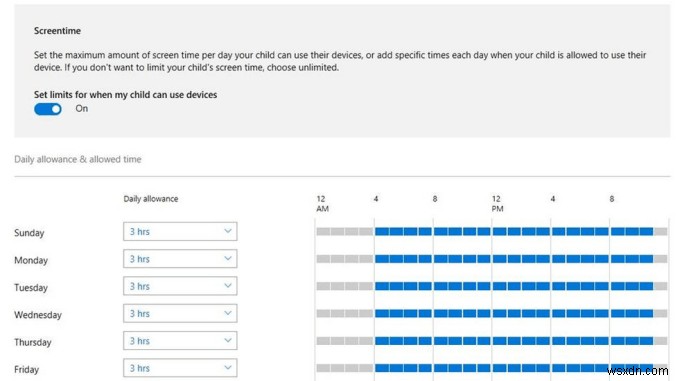Click the Tuesday allowed-time schedule bar

(x=492, y=286)
